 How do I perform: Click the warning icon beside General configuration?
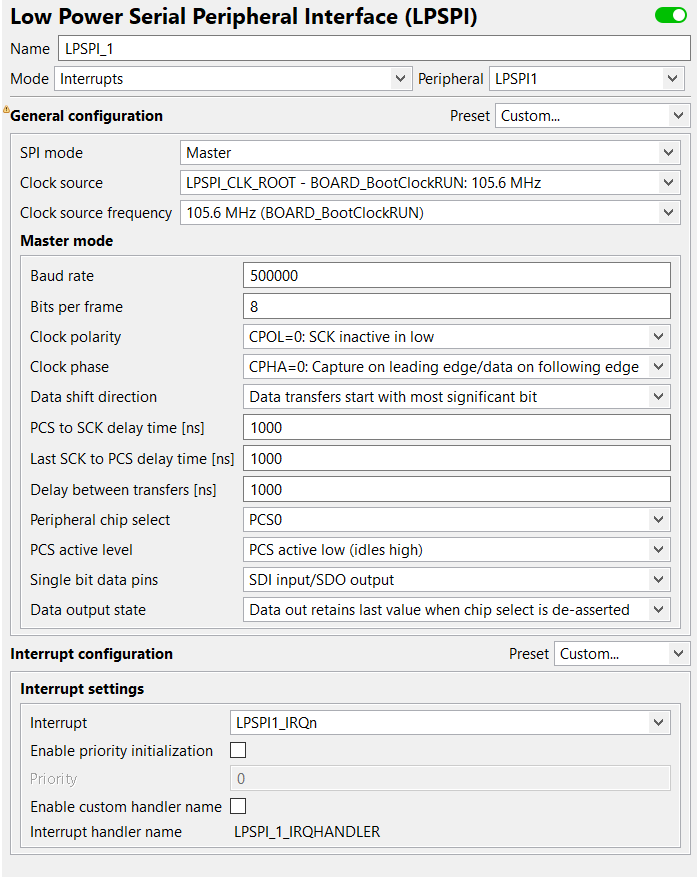point(6,110)
